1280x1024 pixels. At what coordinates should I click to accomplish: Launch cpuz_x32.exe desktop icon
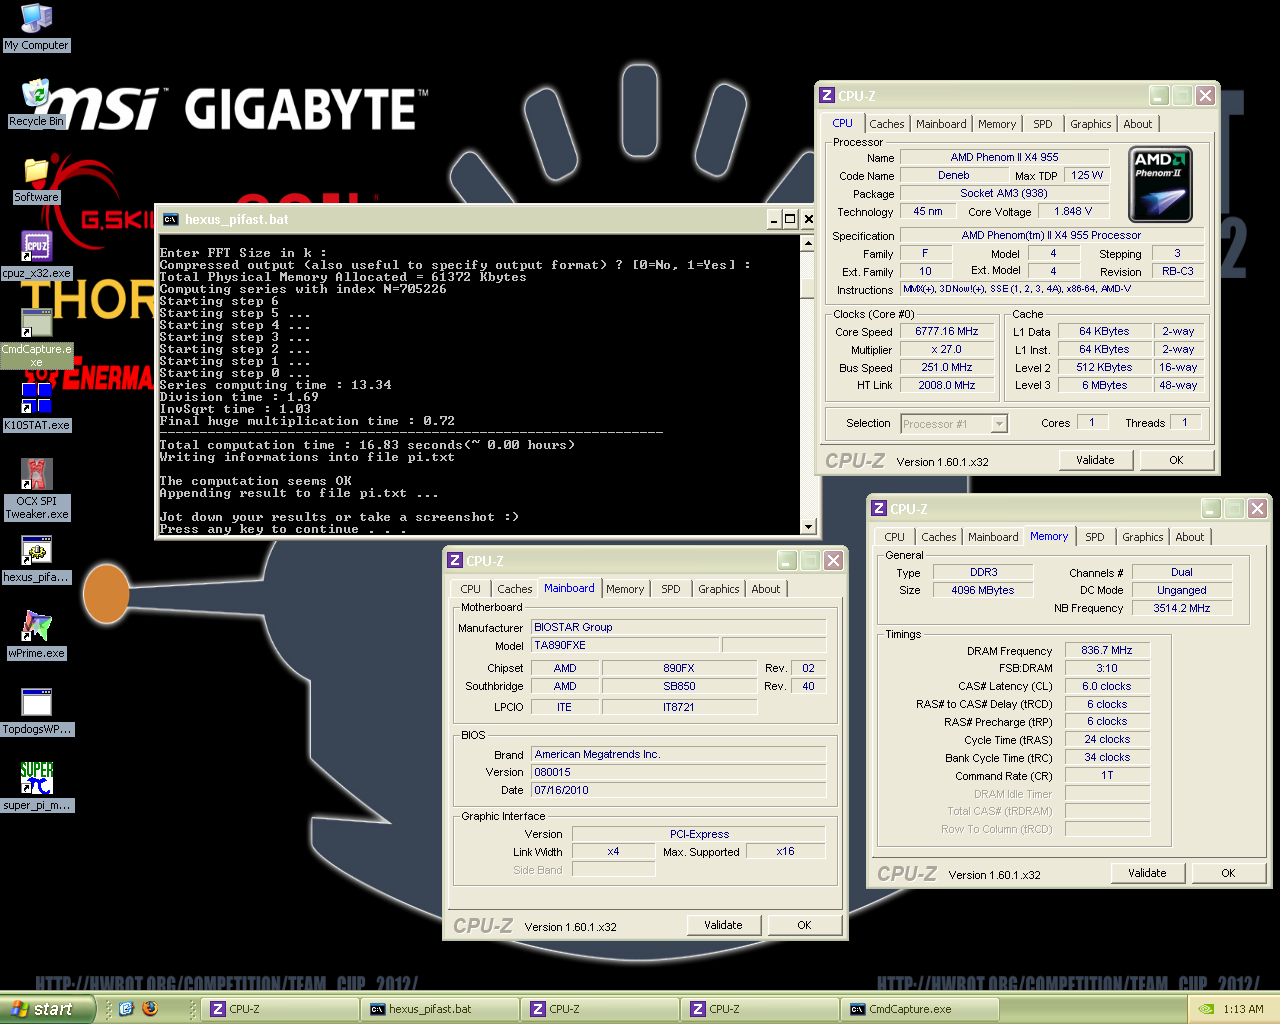[x=36, y=255]
